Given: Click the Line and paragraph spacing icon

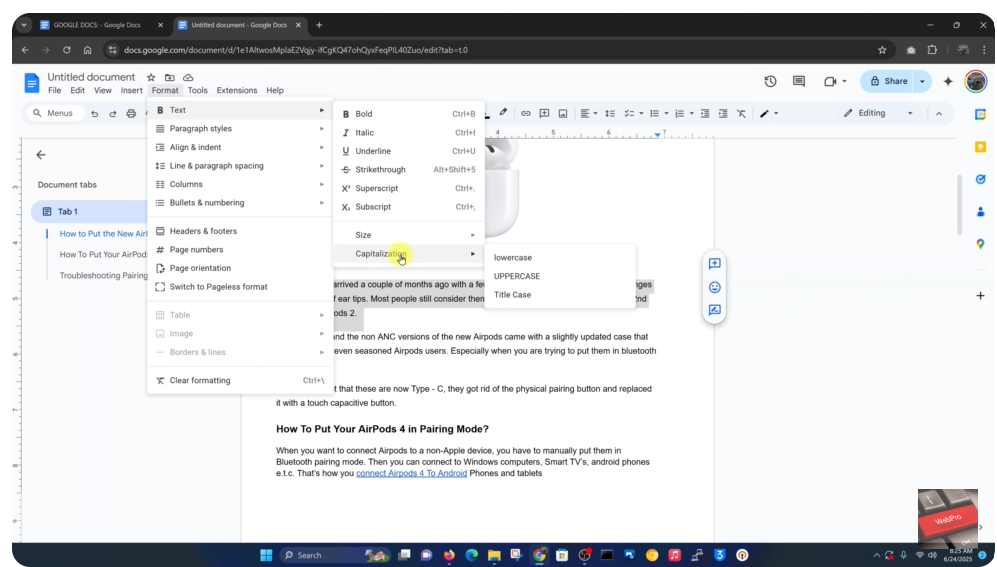Looking at the screenshot, I should tap(610, 113).
